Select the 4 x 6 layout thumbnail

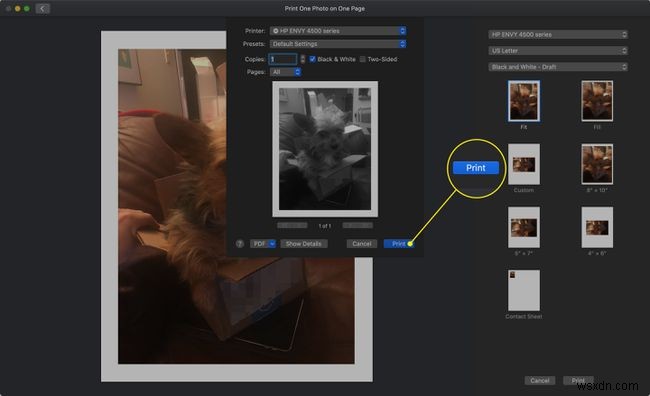point(597,227)
